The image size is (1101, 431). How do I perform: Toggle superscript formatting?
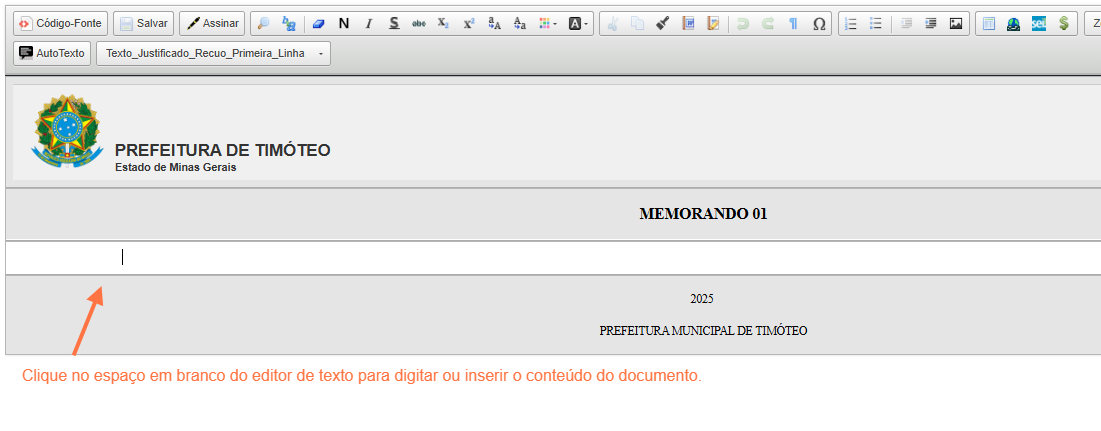point(469,23)
